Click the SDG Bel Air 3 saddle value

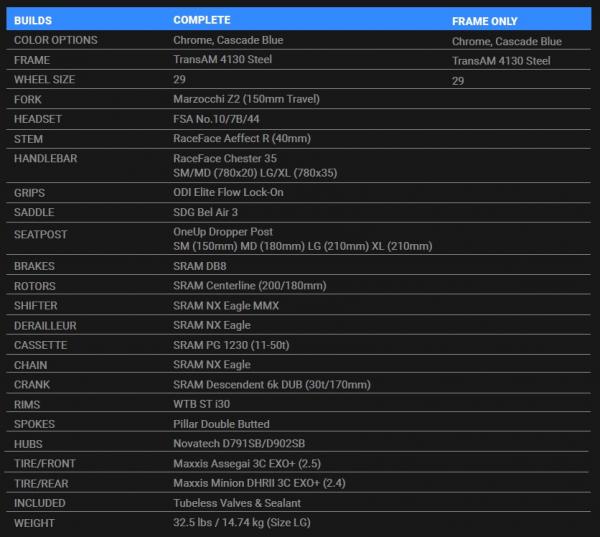pos(205,212)
